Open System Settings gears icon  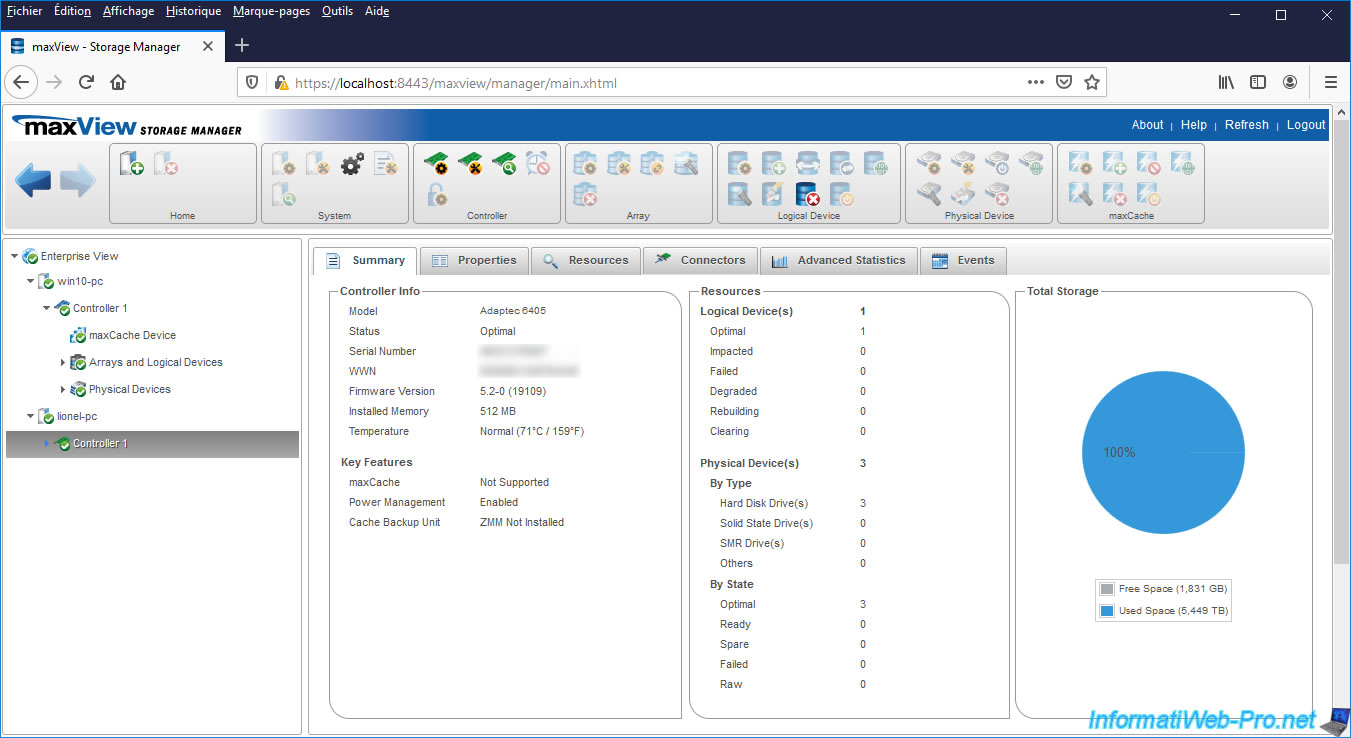pyautogui.click(x=352, y=164)
